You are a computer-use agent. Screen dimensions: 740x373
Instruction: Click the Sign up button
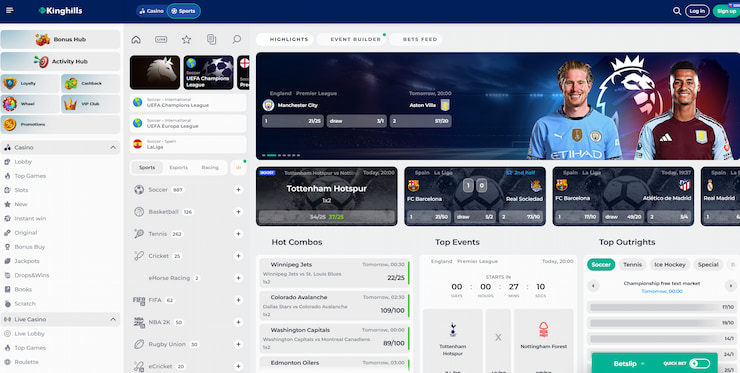726,11
